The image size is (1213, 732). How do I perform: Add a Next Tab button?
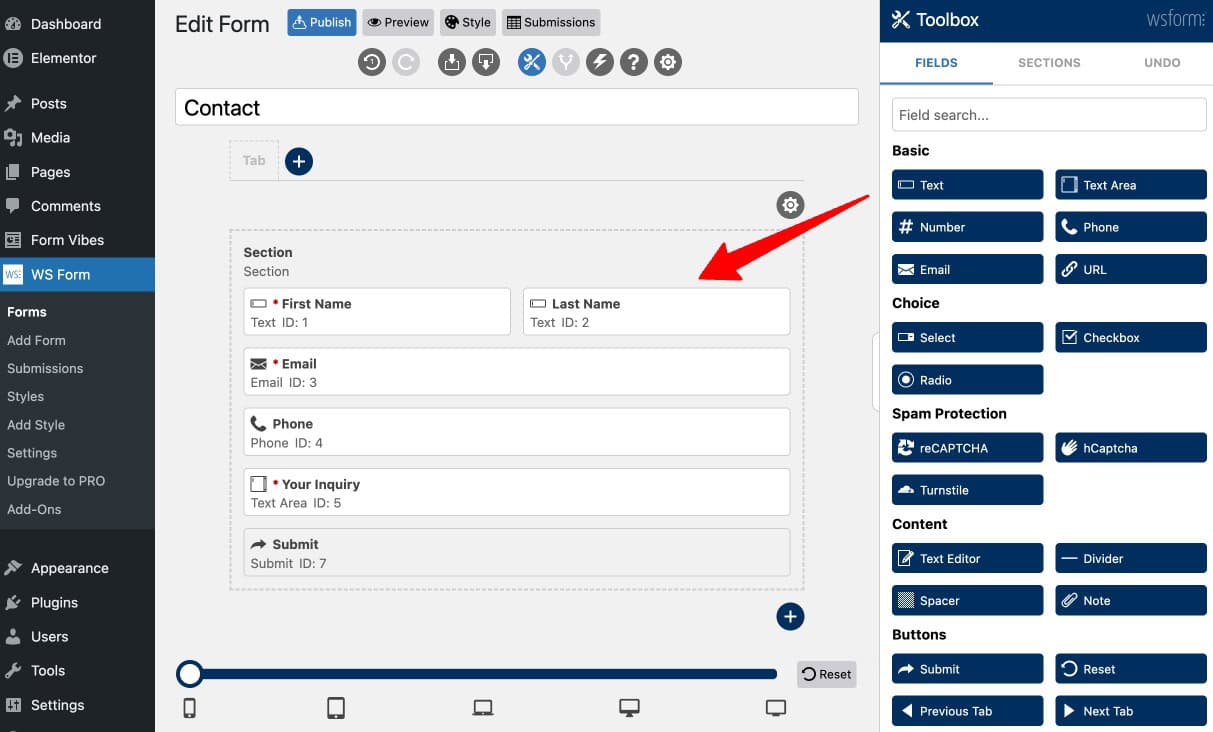(1131, 711)
